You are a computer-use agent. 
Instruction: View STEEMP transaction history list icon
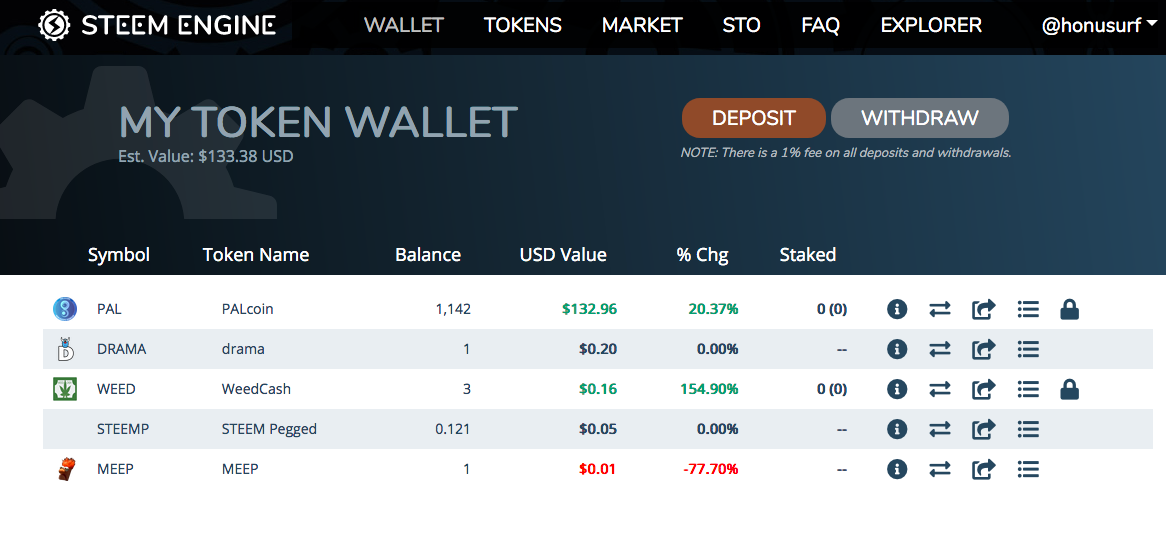pyautogui.click(x=1028, y=429)
